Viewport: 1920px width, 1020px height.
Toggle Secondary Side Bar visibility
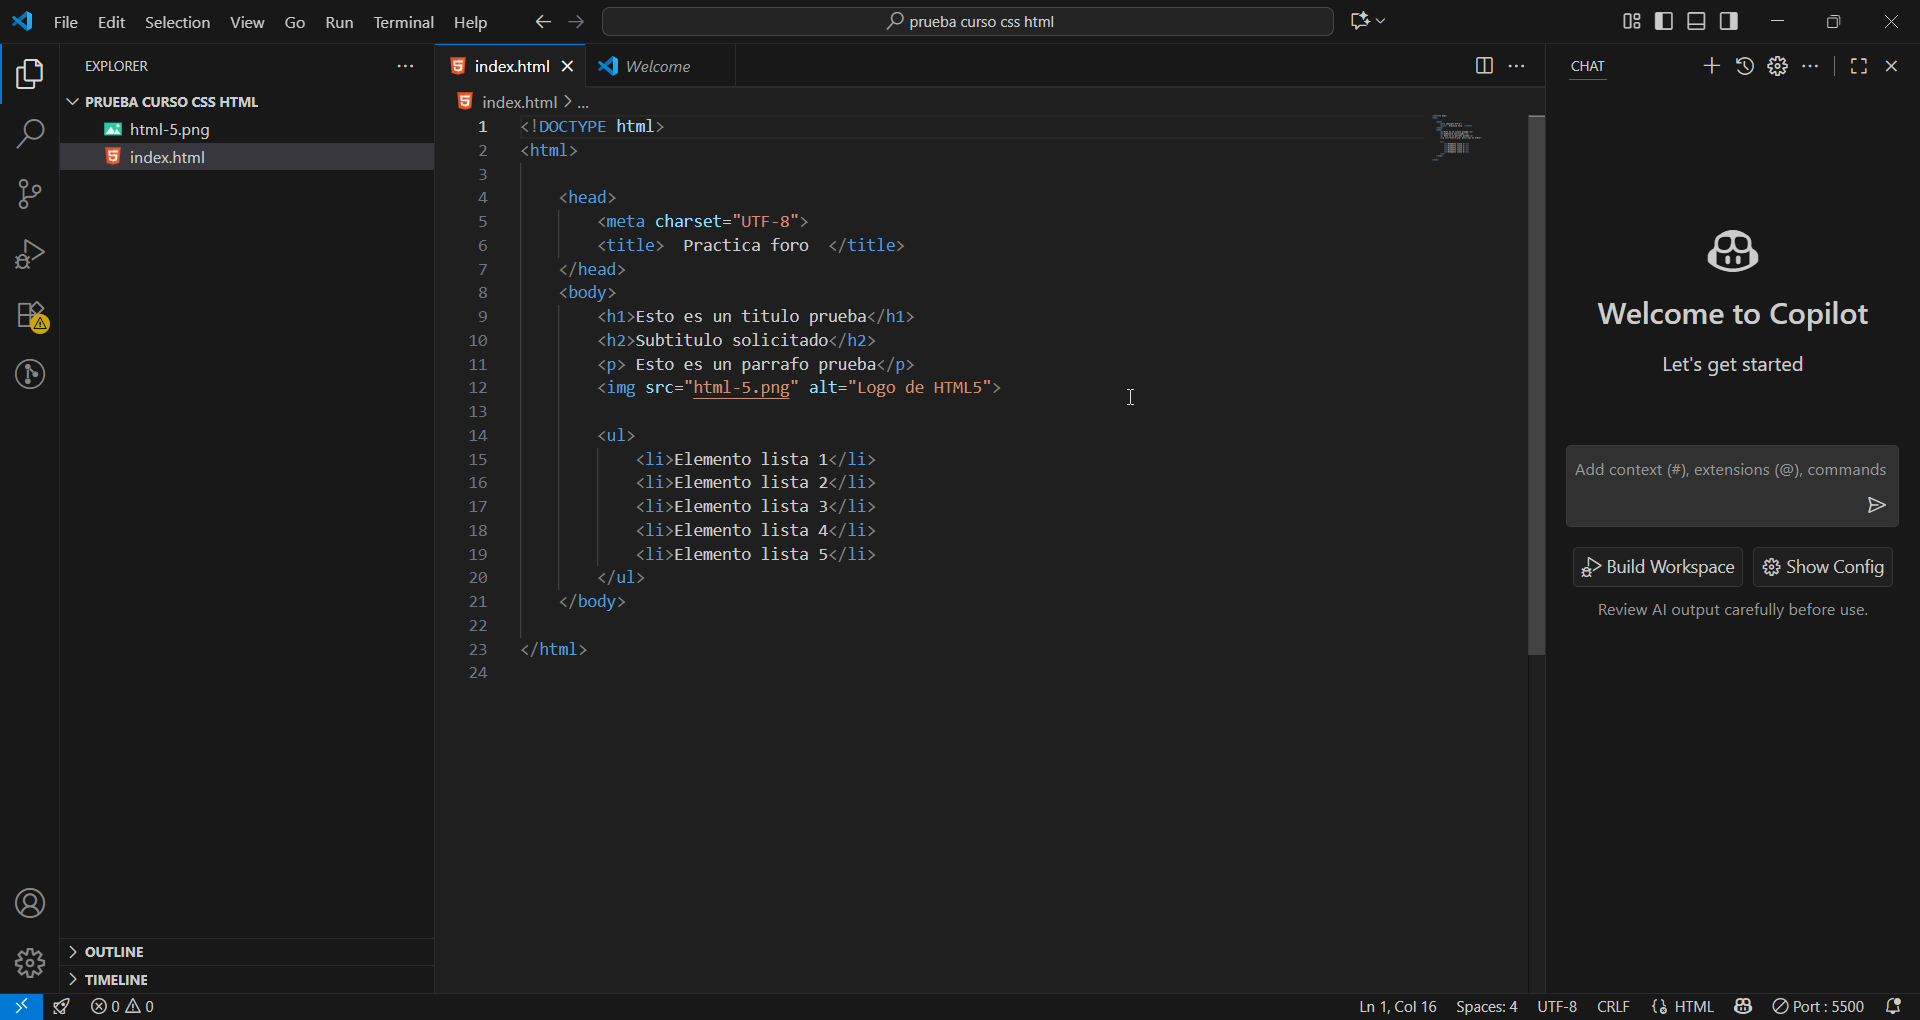[x=1729, y=21]
